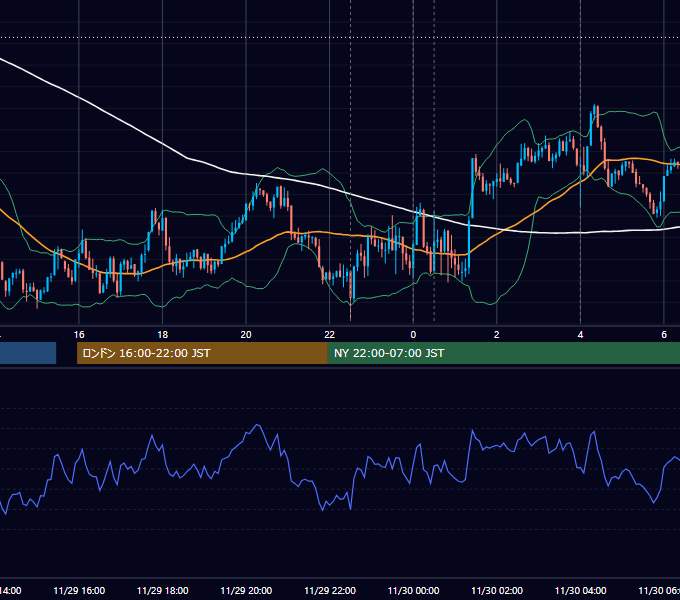Click the 11/29 22:00 time label
Screen dimensions: 680x600
click(x=330, y=590)
